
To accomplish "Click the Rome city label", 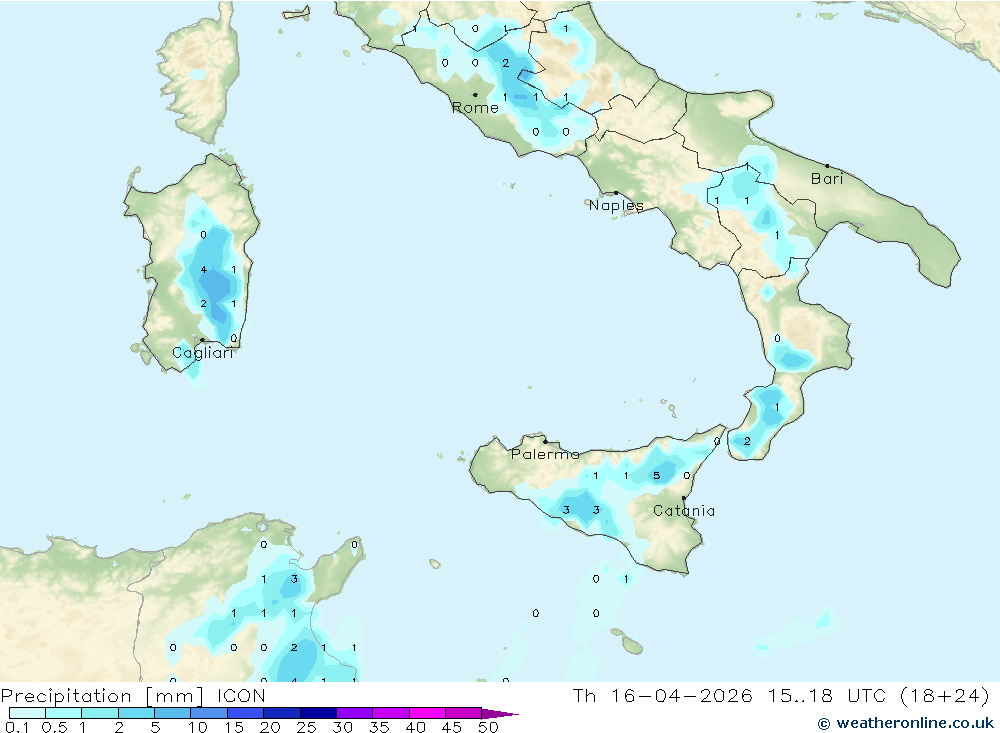I will (475, 108).
